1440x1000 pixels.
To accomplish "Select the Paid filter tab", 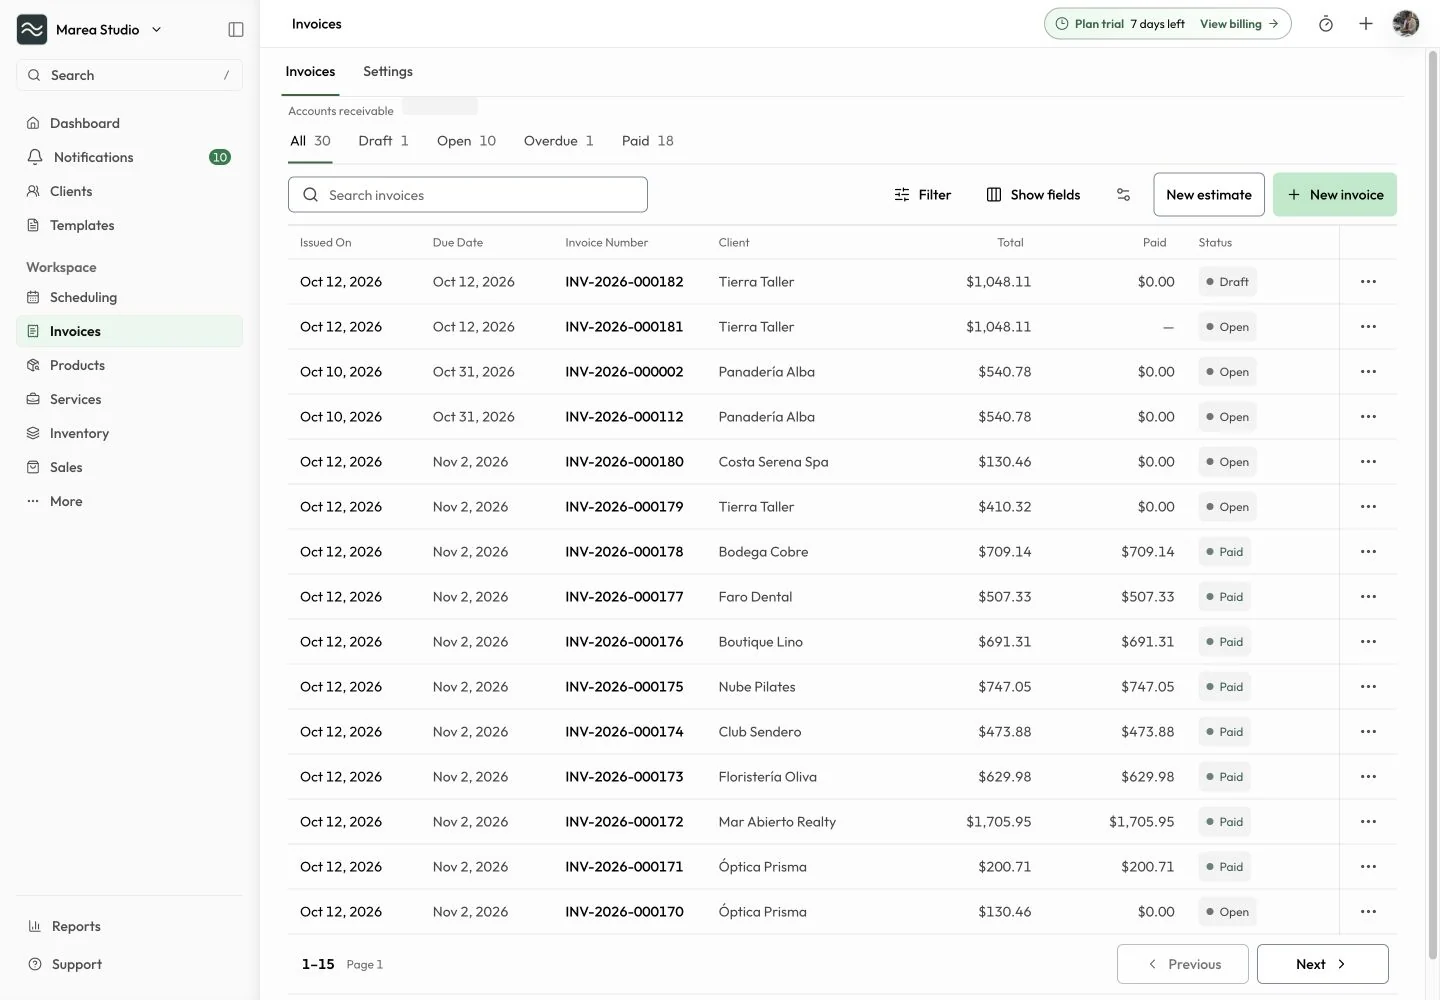I will tap(647, 141).
